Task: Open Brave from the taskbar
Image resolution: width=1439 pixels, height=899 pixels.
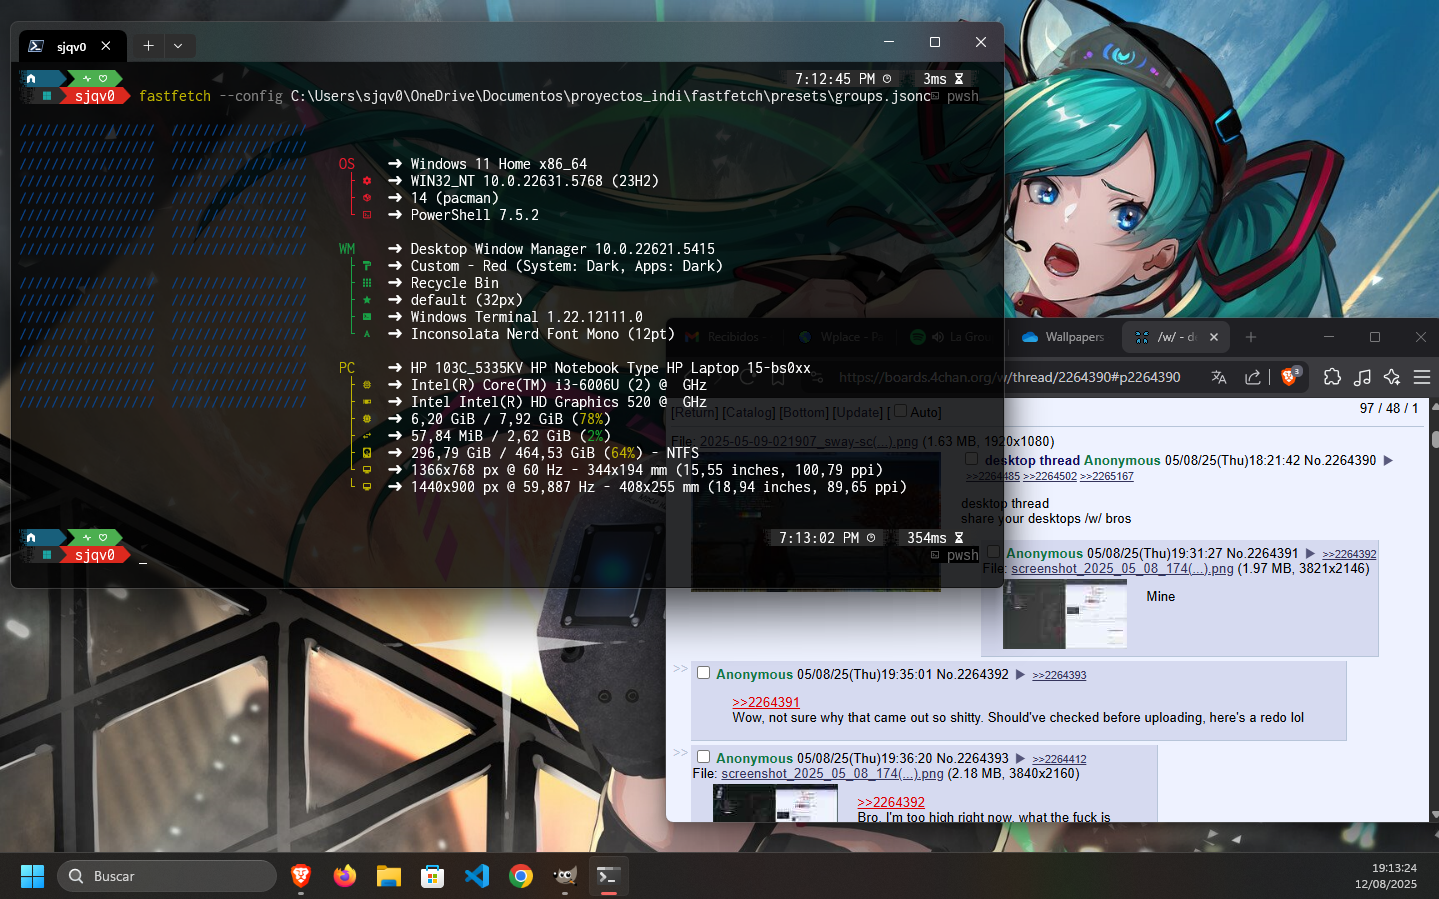Action: tap(301, 876)
